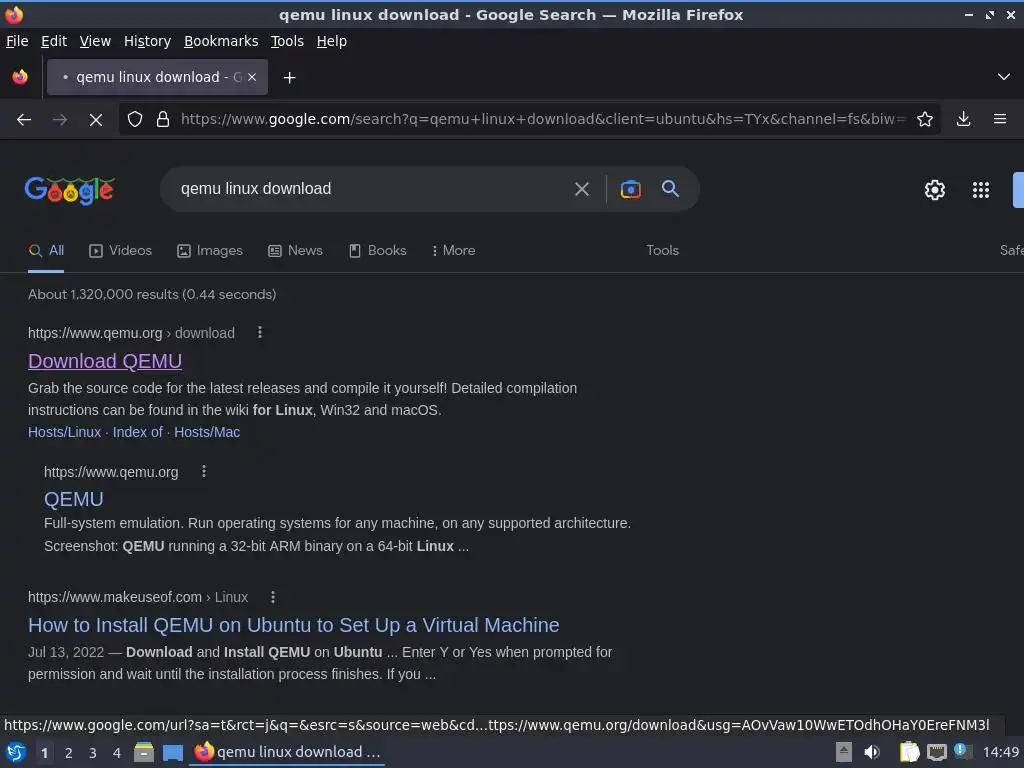Switch to the Books results tab
The height and width of the screenshot is (768, 1024).
(377, 251)
